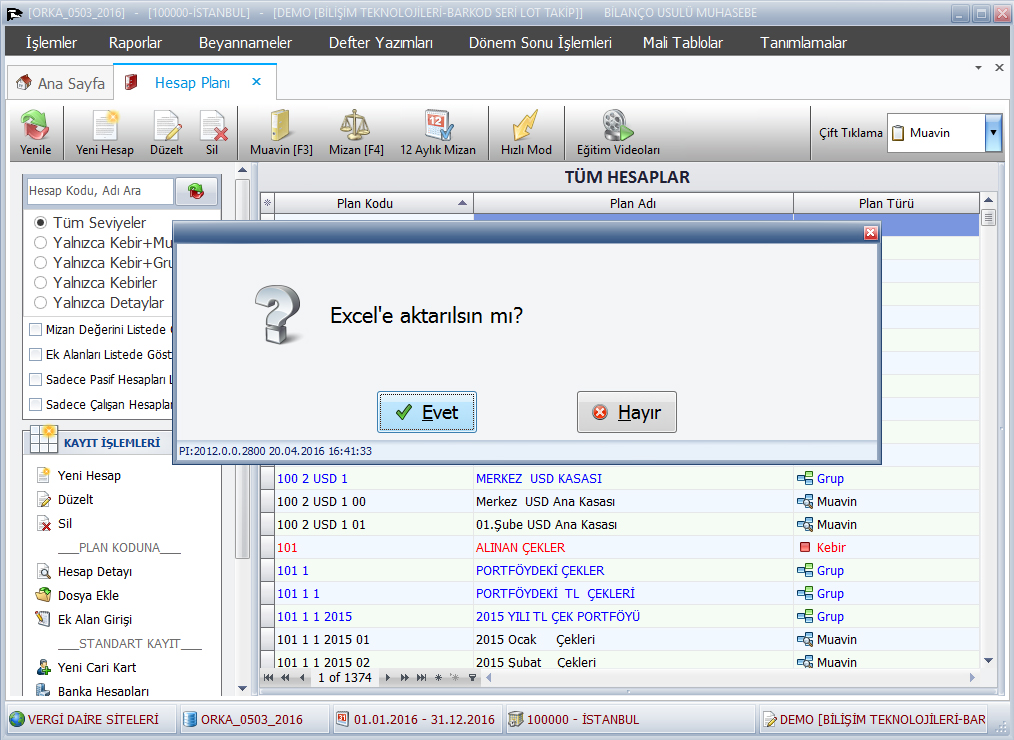Viewport: 1014px width, 740px height.
Task: Select Tüm Seviyeler radio button
Action: (40, 223)
